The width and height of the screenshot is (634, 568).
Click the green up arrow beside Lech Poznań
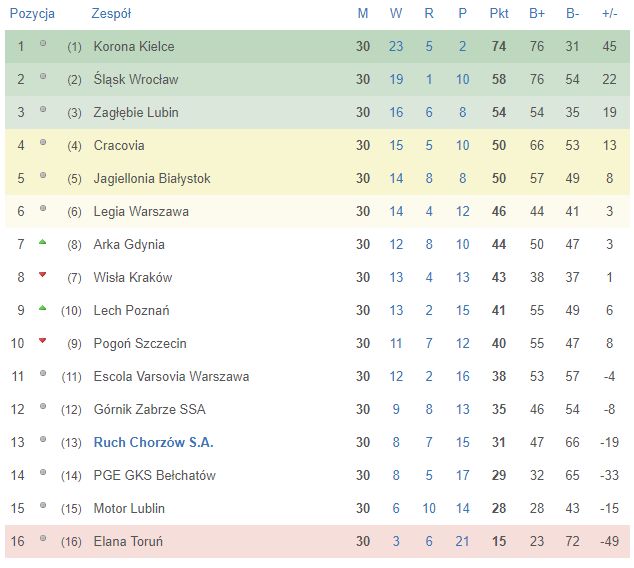[42, 308]
